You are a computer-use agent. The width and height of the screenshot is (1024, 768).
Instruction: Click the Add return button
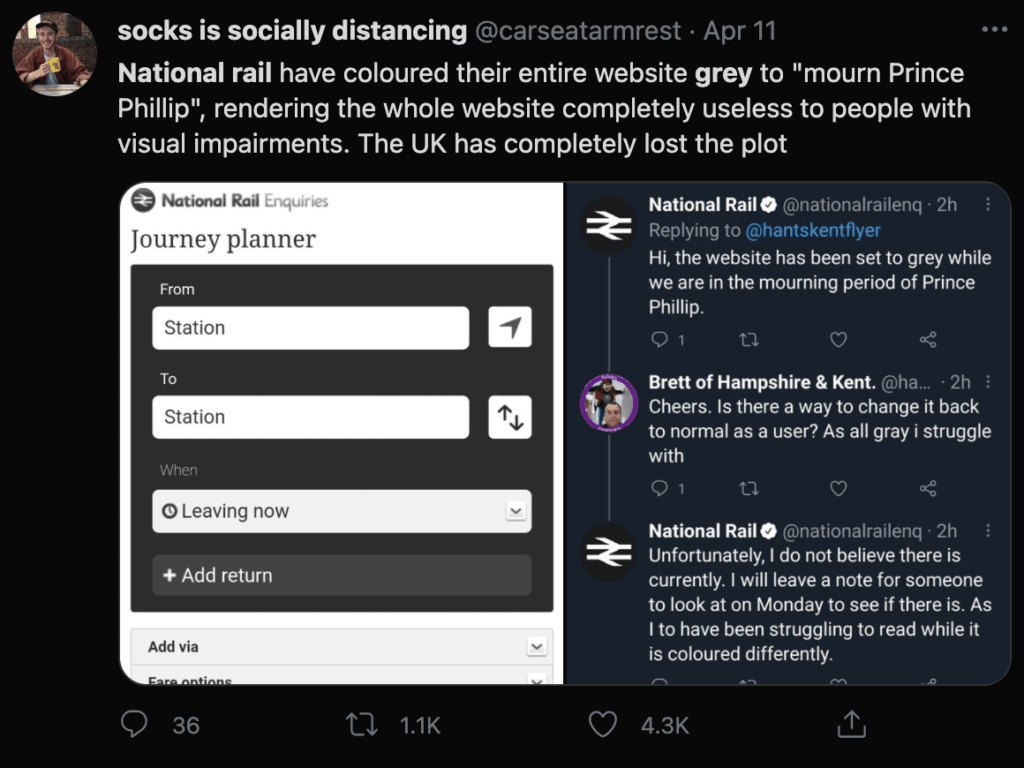click(341, 575)
